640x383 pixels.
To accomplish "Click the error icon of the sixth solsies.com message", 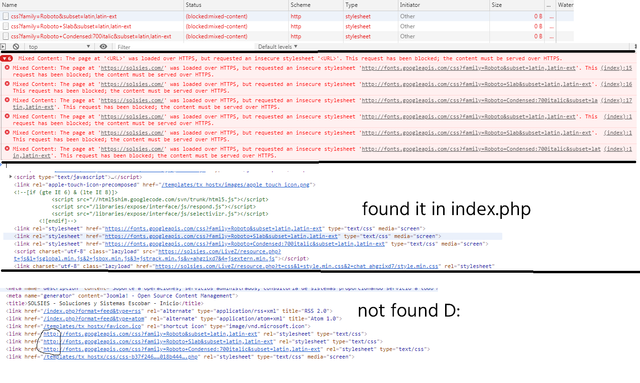I will [7, 149].
